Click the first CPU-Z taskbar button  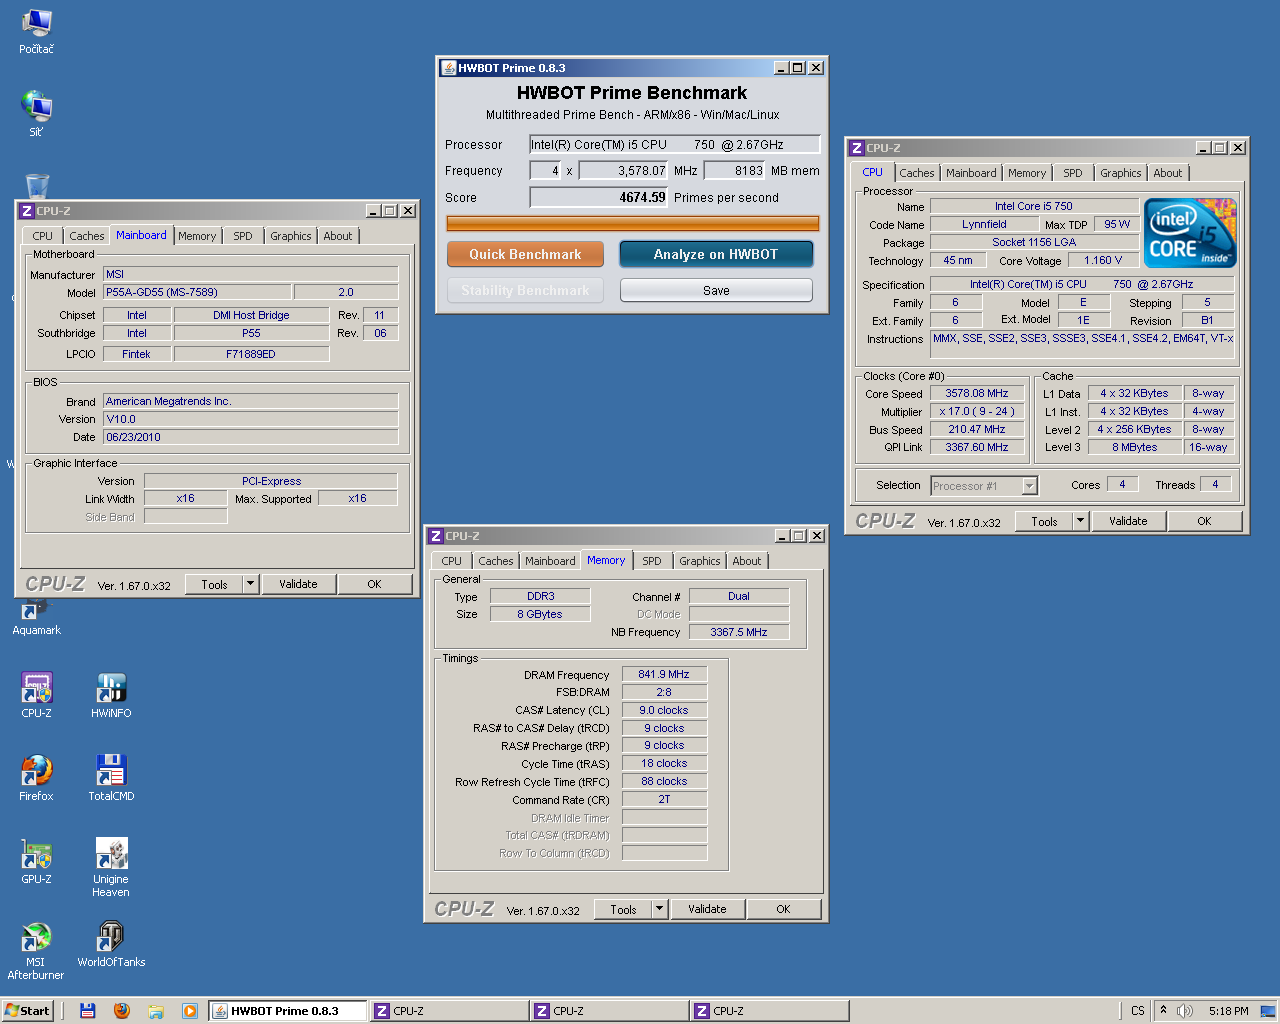[x=449, y=1011]
